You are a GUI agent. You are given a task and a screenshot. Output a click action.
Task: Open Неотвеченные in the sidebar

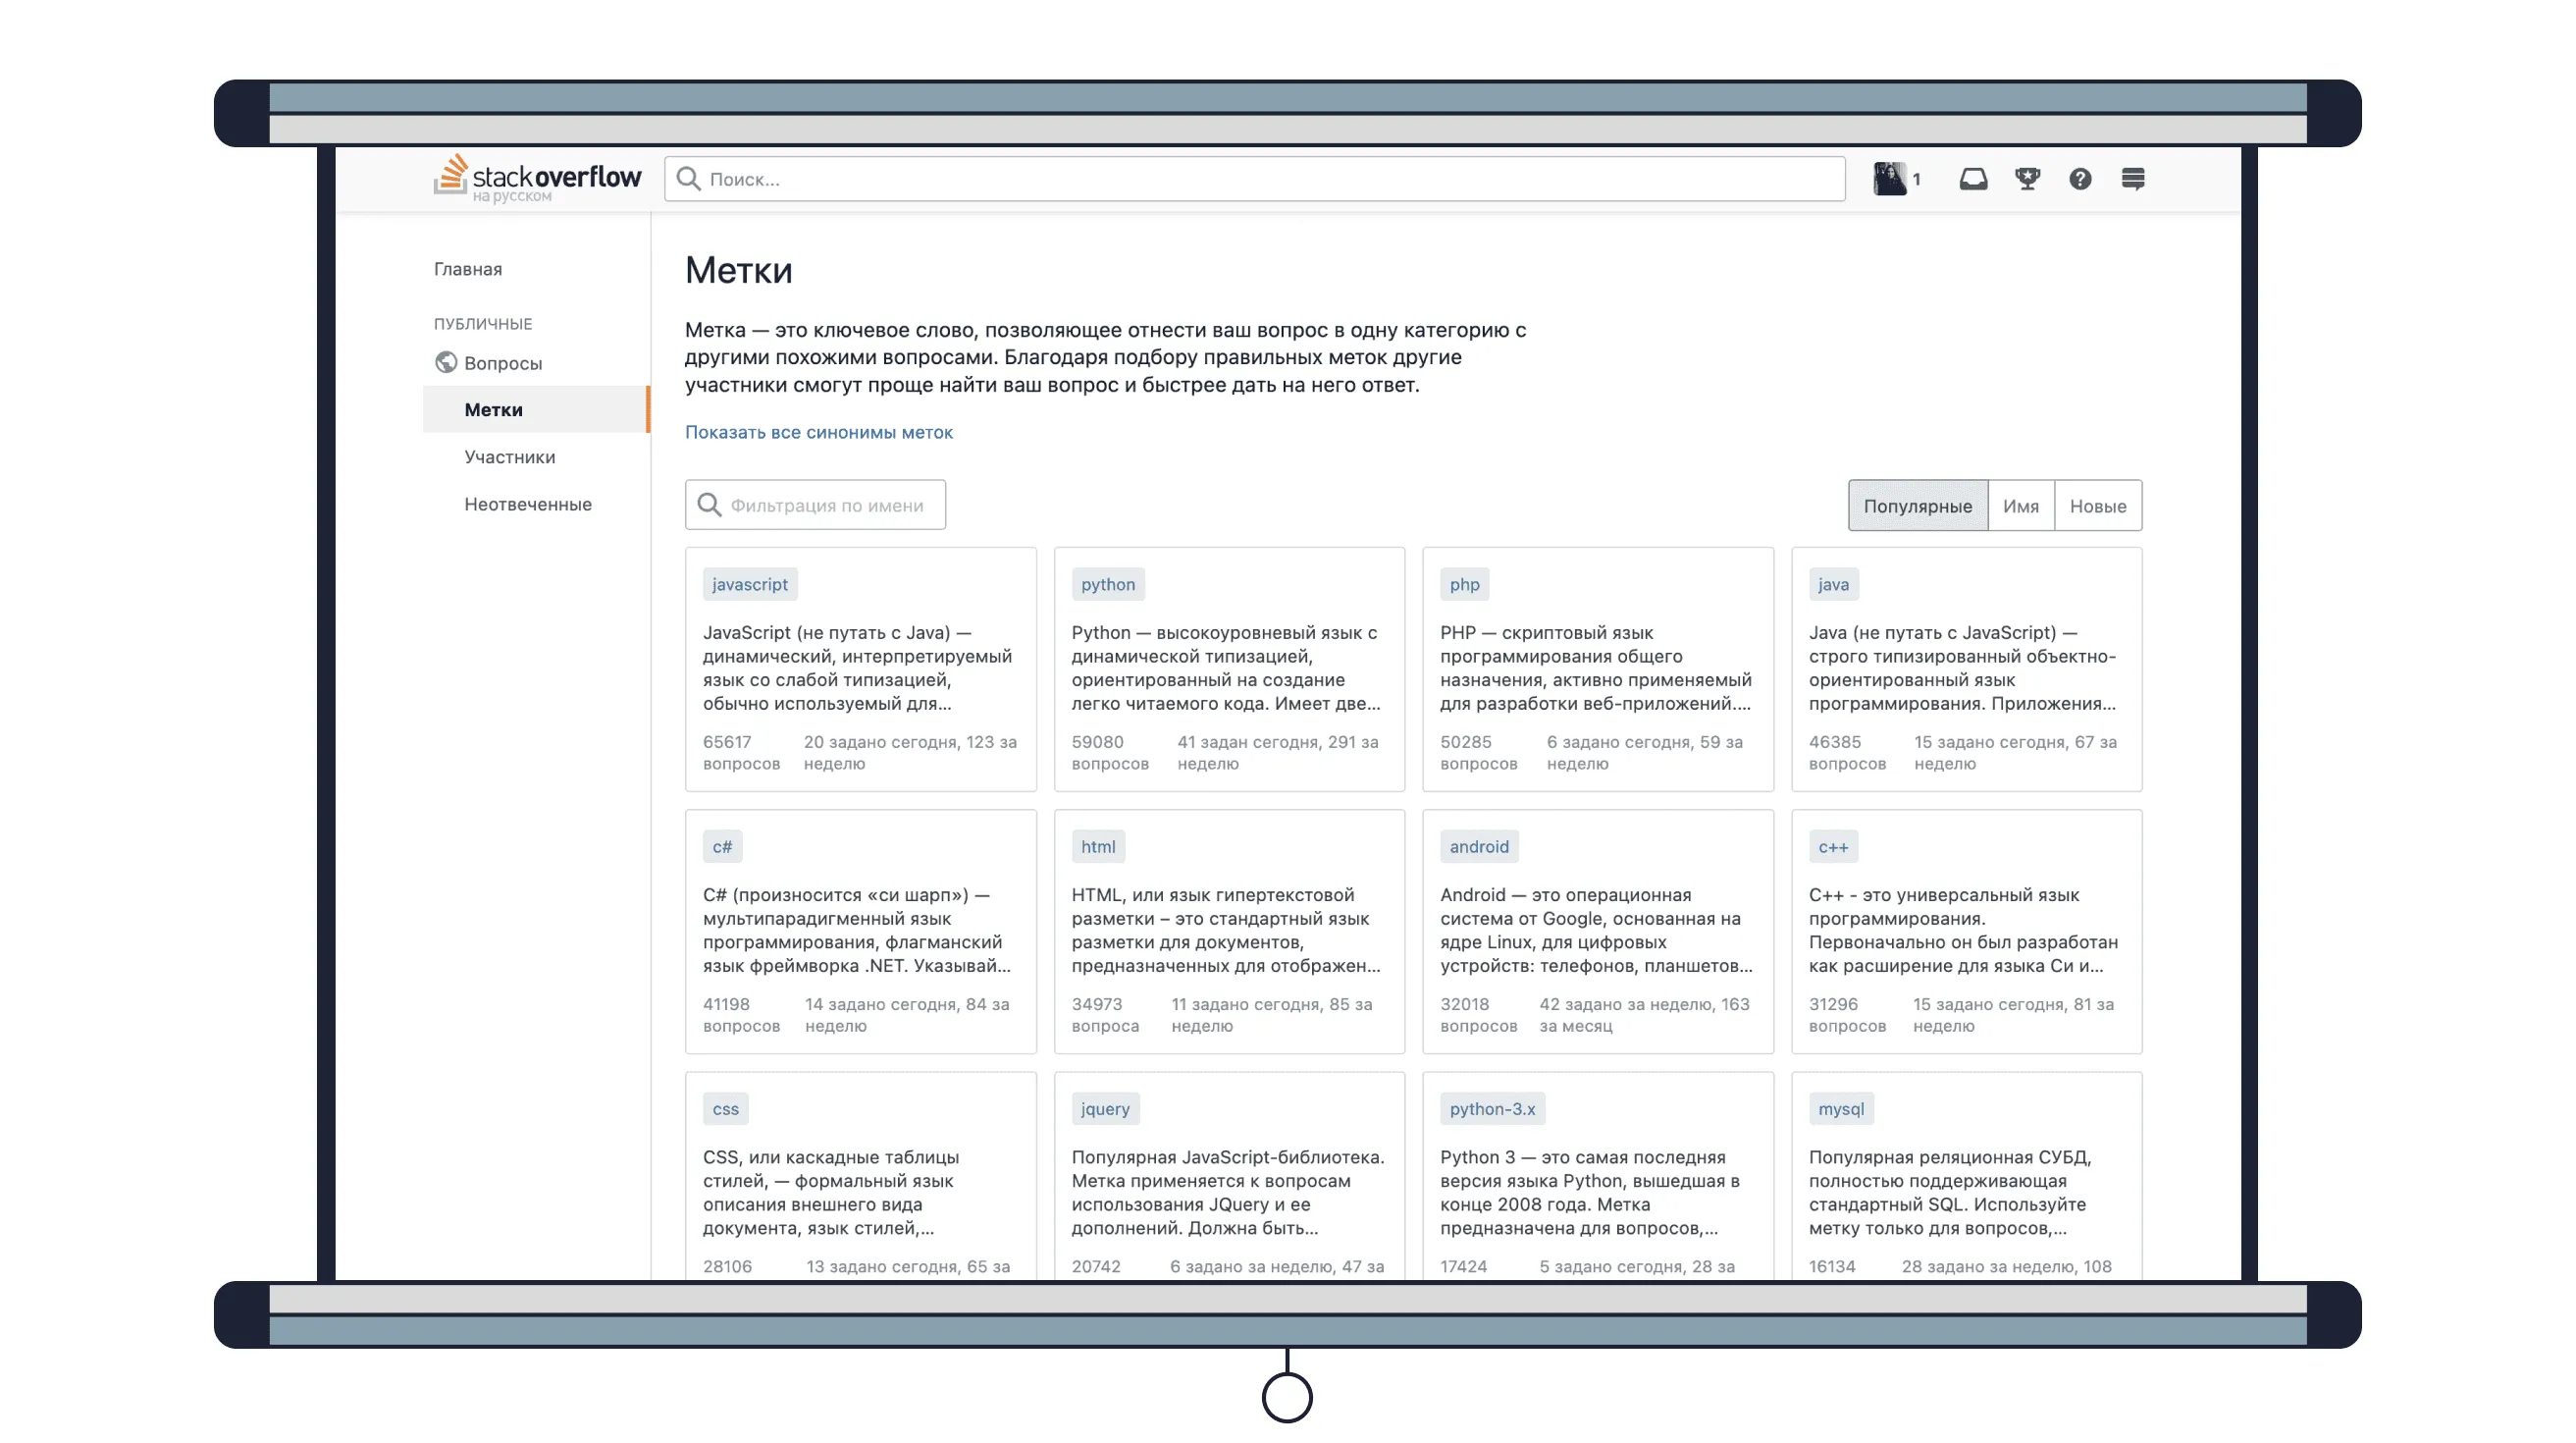click(528, 504)
